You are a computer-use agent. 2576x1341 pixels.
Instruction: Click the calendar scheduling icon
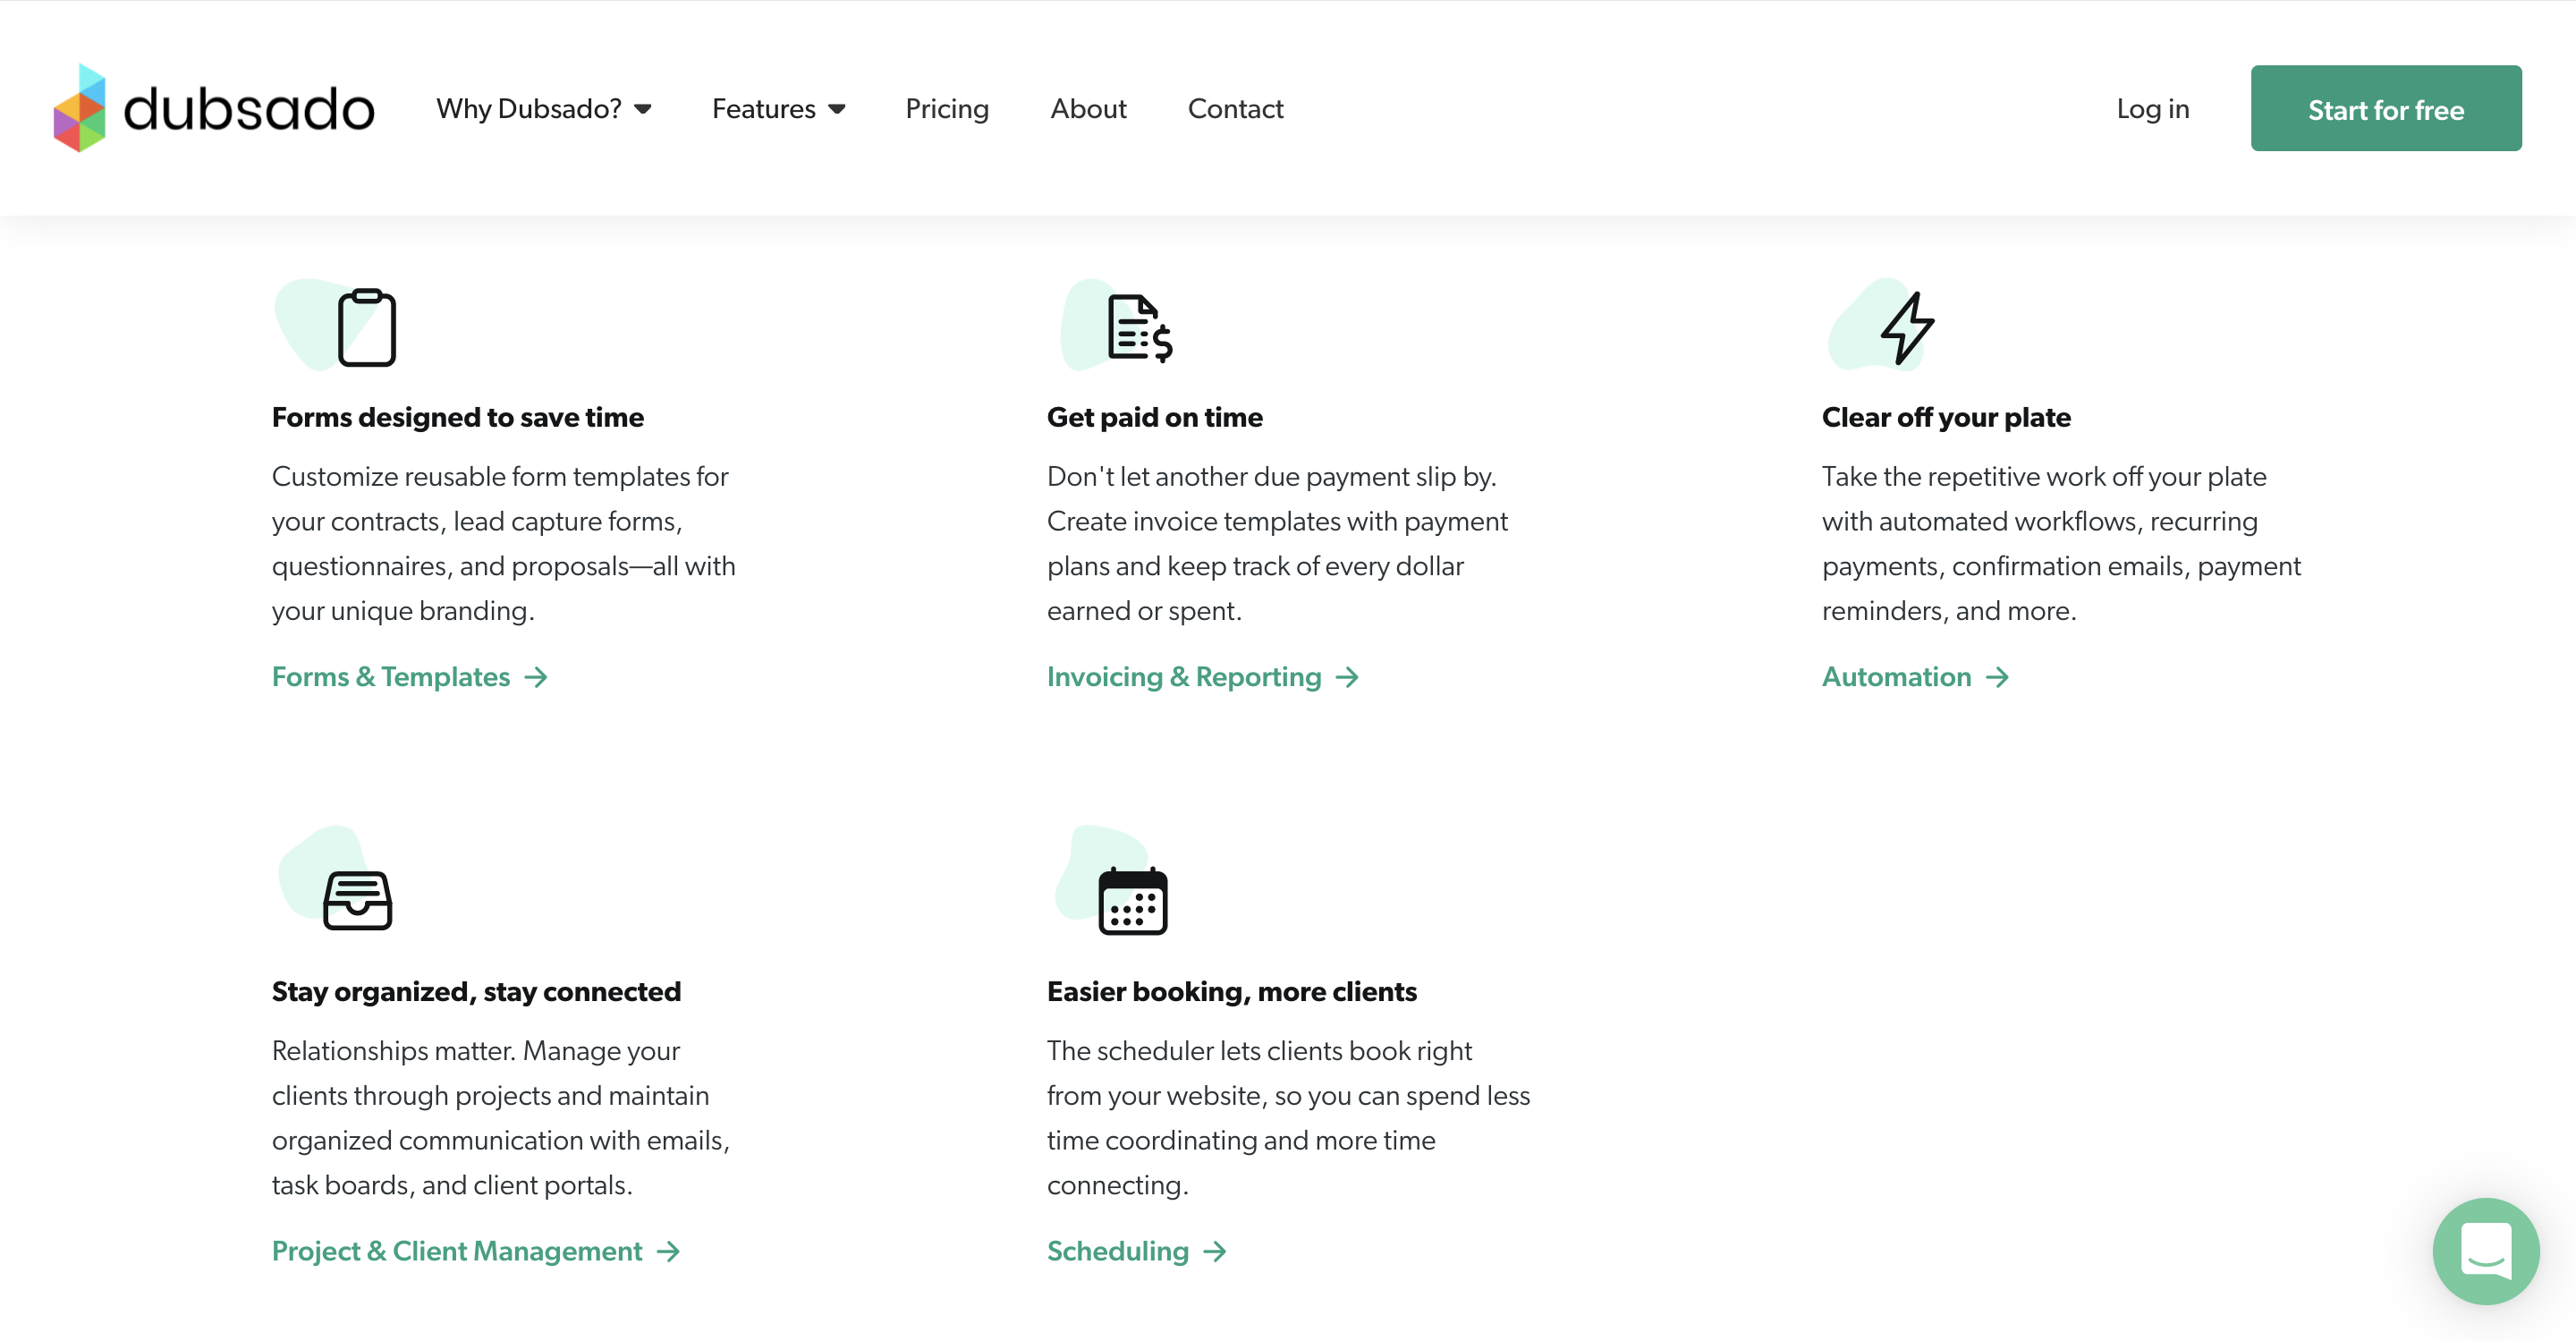pos(1132,900)
